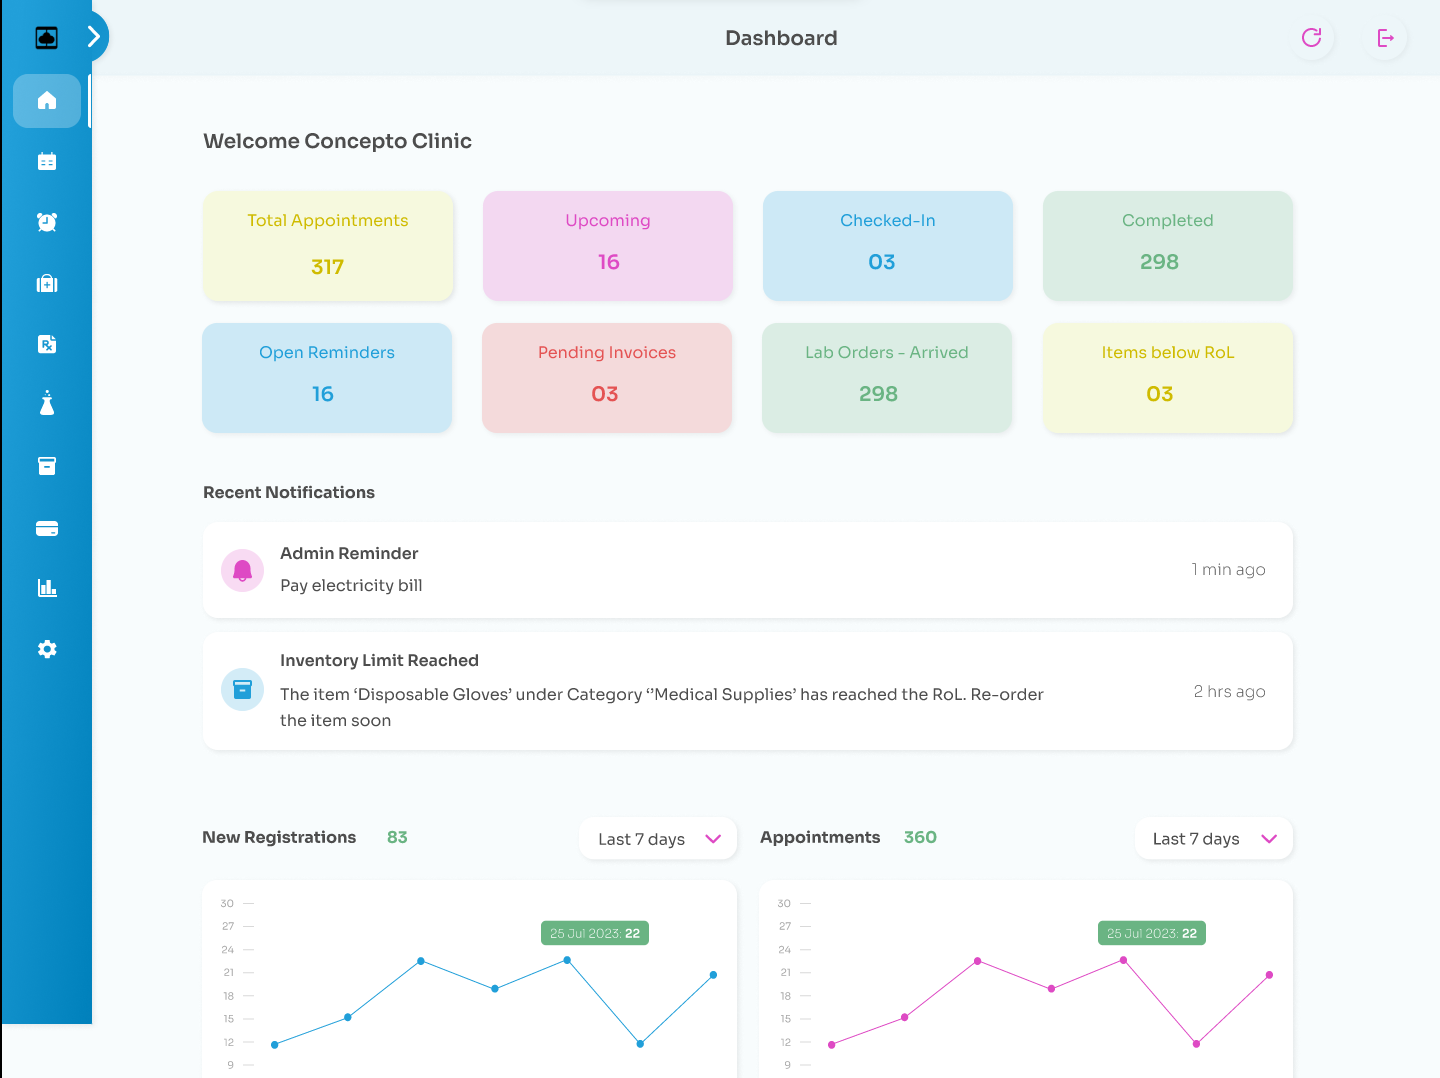The image size is (1440, 1078).
Task: Expand the sidebar via the chevron arrow
Action: (95, 35)
